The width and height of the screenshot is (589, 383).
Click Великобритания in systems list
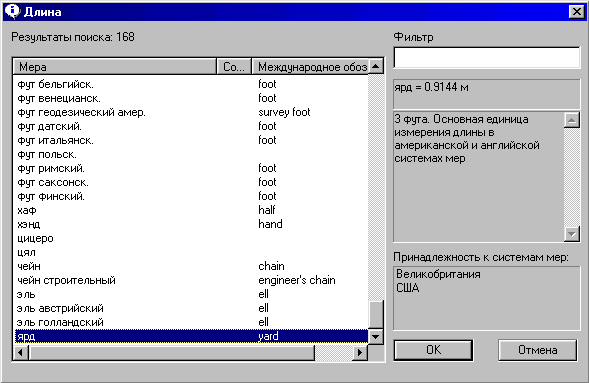click(x=438, y=274)
